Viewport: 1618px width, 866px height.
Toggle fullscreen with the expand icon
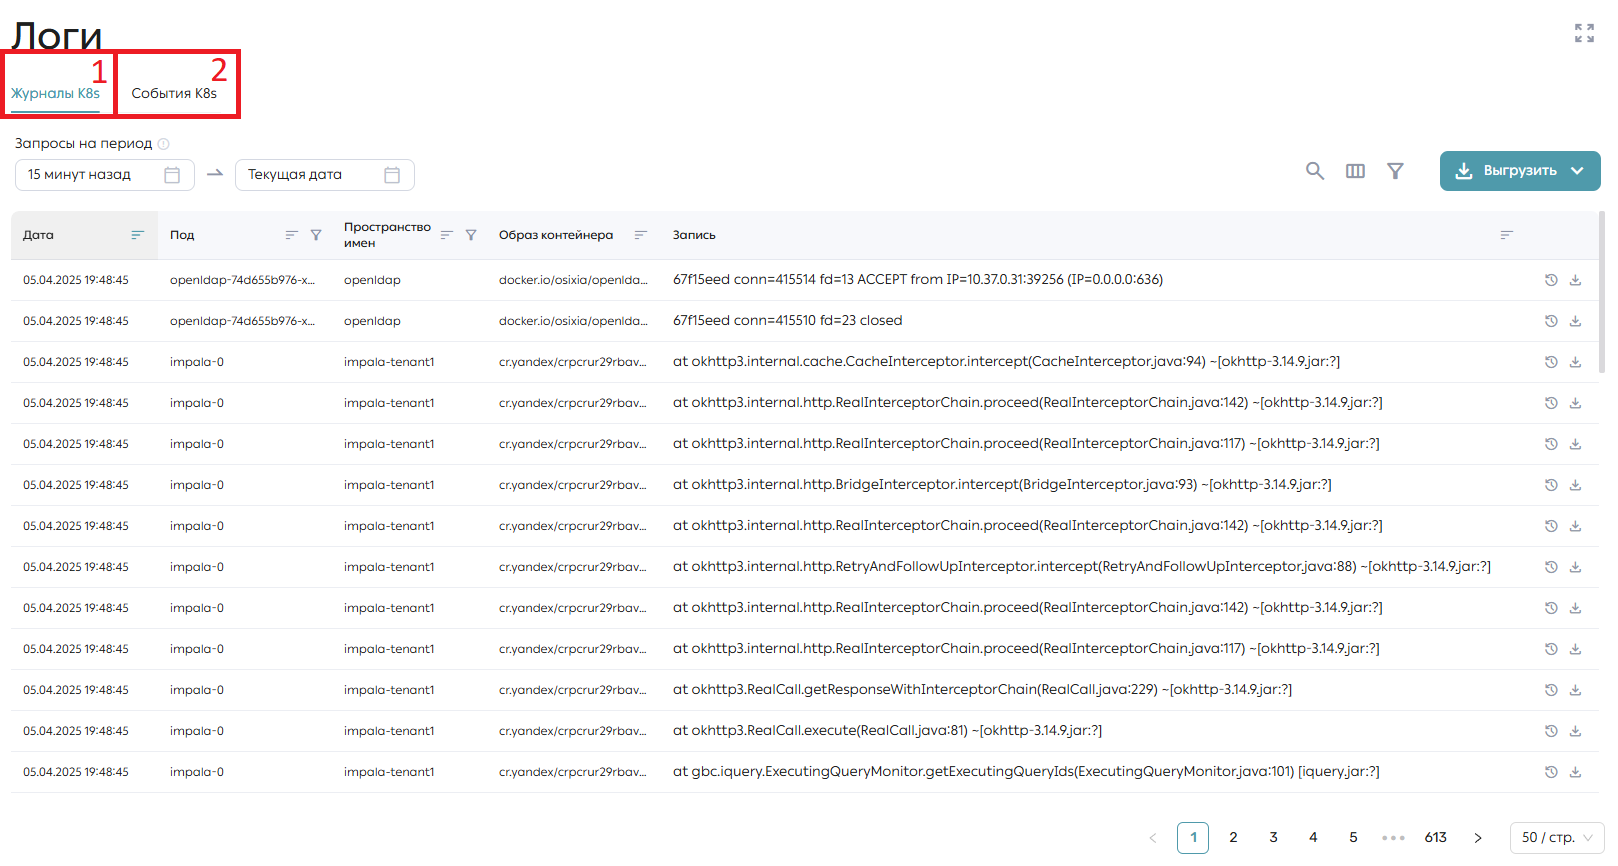coord(1584,33)
